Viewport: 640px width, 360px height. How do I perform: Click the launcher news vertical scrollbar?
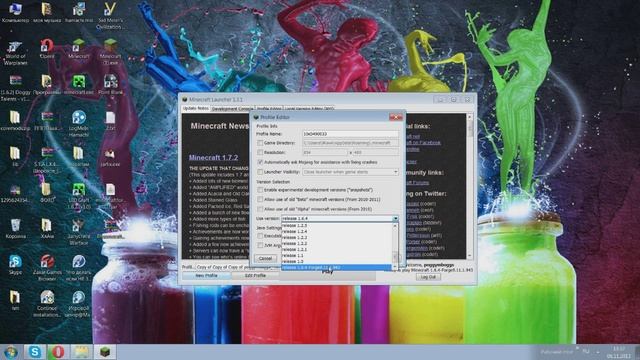tap(470, 186)
